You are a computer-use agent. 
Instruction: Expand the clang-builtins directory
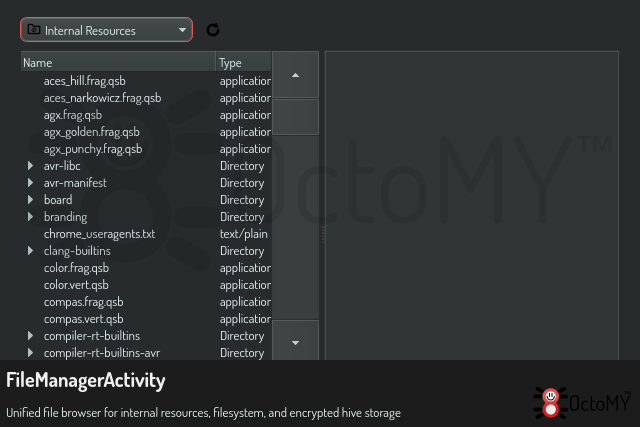tap(30, 251)
